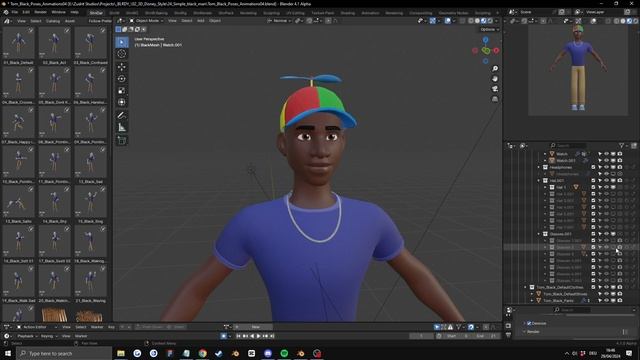Open the Add menu in viewport header
This screenshot has width=640, height=360.
[x=200, y=20]
